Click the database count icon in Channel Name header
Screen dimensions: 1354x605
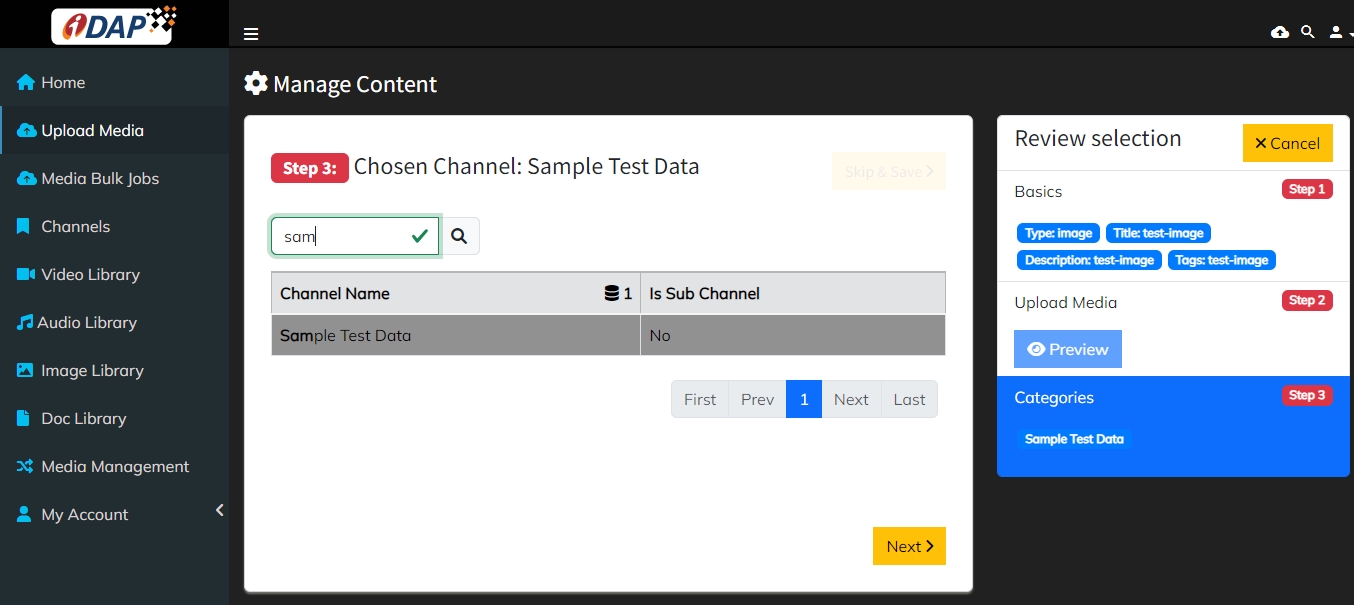tap(612, 293)
